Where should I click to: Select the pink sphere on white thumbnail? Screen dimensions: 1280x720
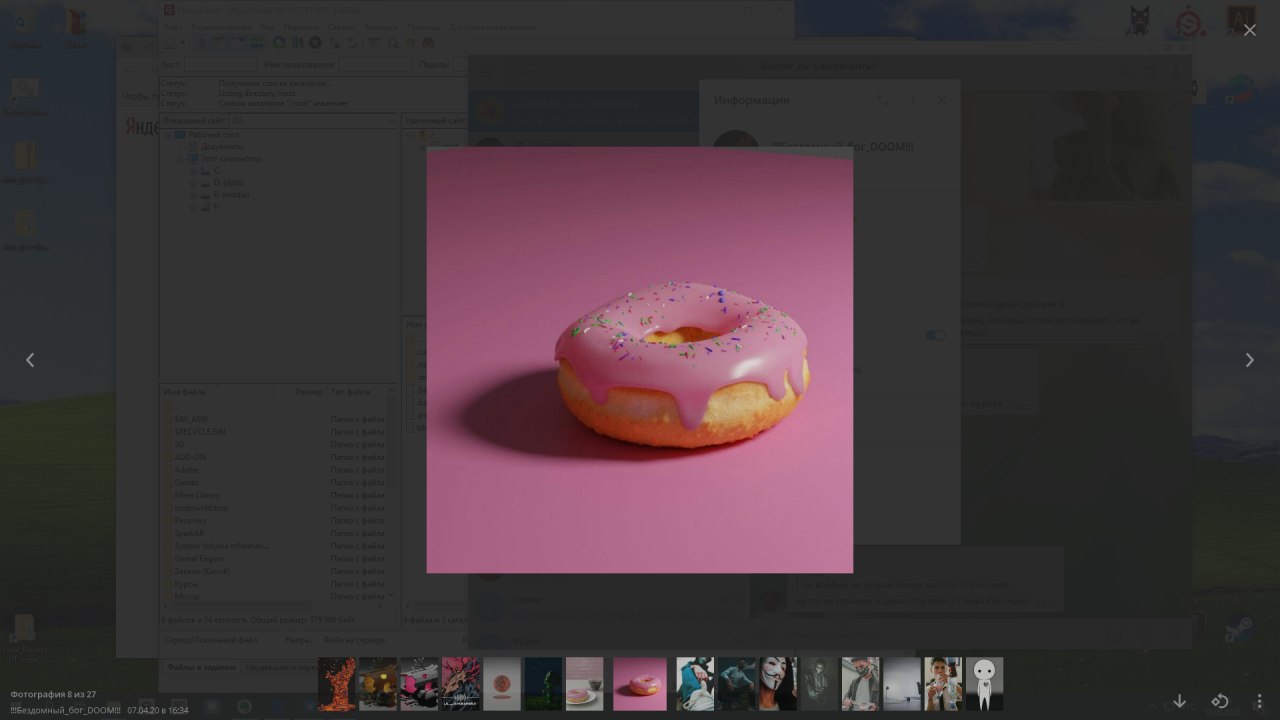tap(502, 684)
